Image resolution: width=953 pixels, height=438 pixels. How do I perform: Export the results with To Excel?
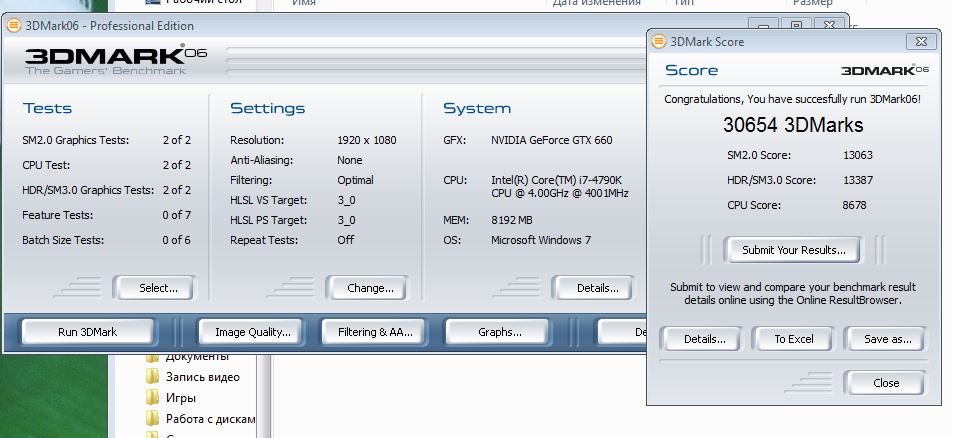click(x=793, y=339)
